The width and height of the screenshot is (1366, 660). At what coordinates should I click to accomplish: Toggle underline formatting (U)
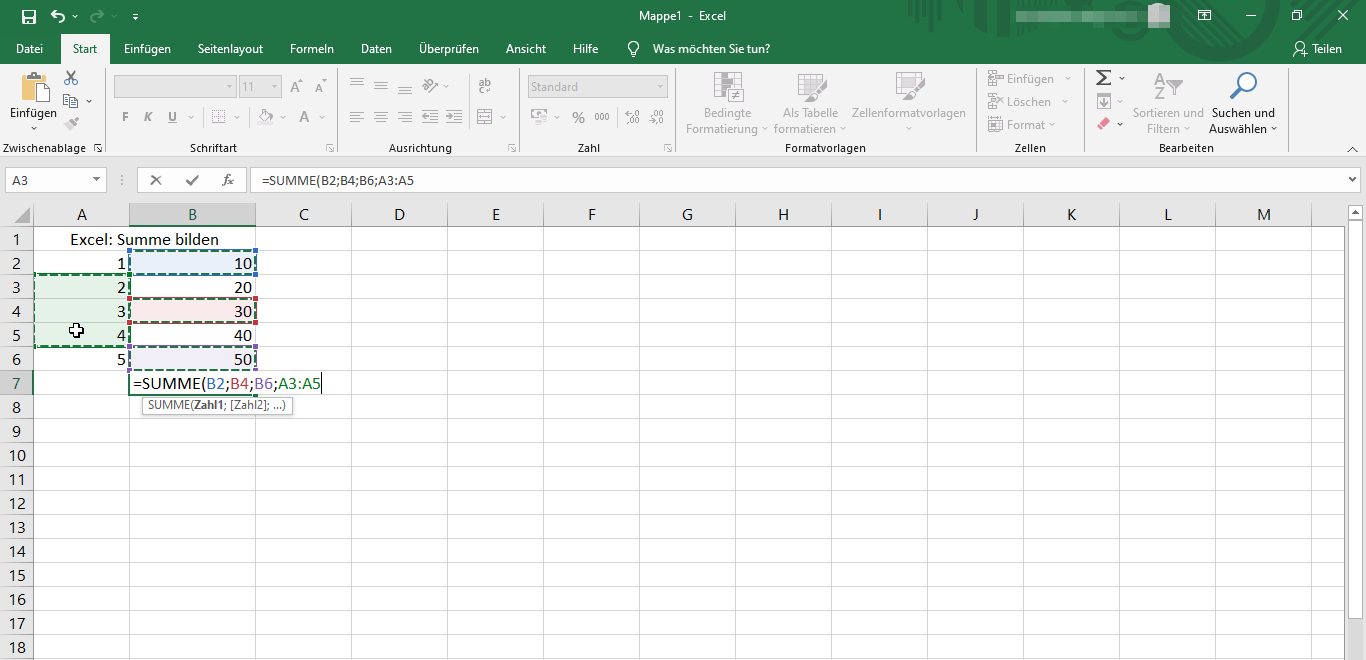click(173, 117)
